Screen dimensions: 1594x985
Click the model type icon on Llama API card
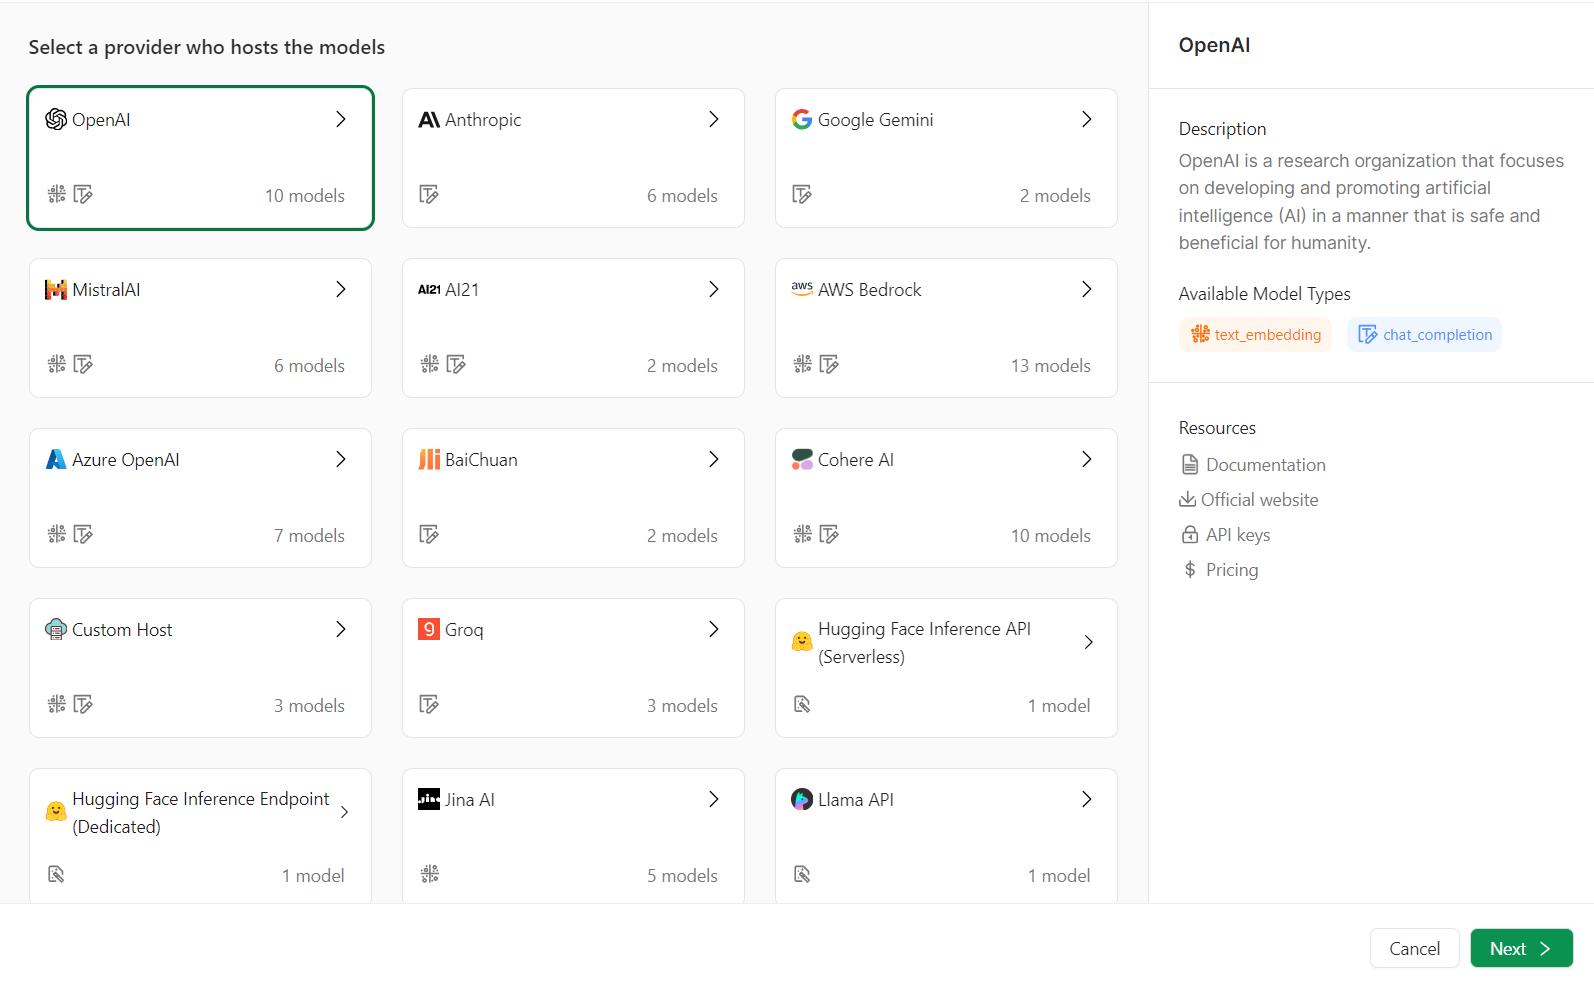pyautogui.click(x=802, y=874)
